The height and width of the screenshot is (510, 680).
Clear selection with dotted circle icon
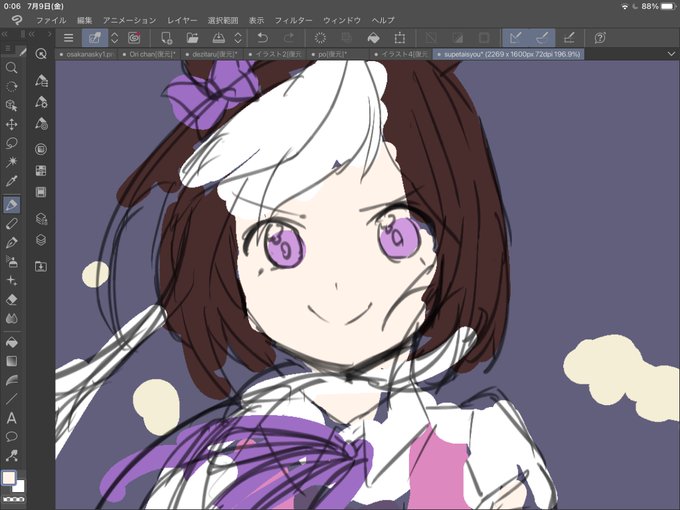[x=320, y=38]
